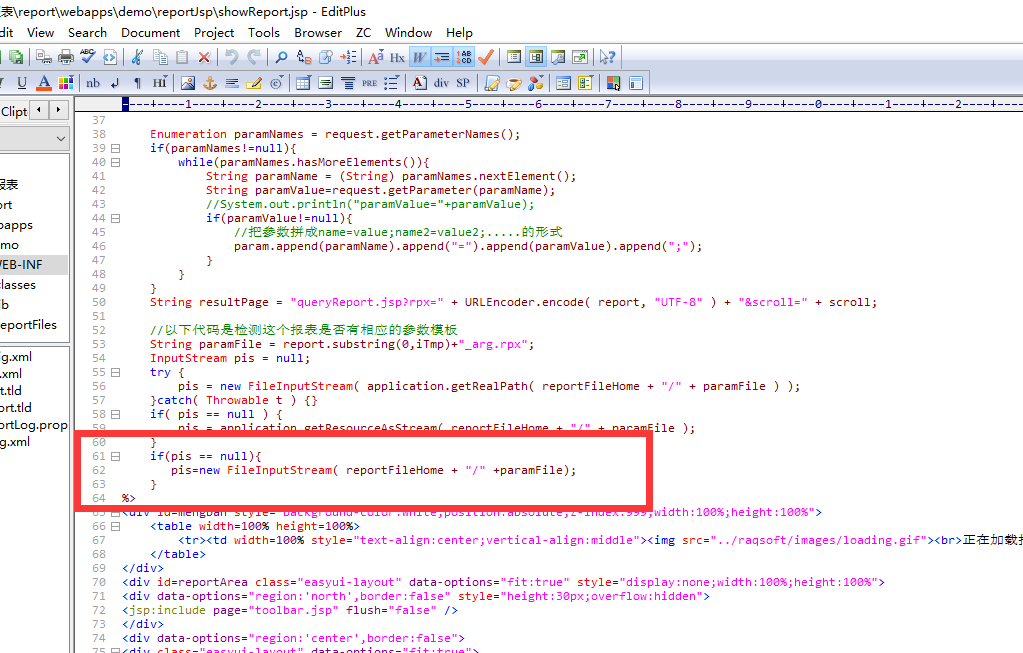Collapse the try block at line 55
The image size is (1023, 653).
(115, 372)
